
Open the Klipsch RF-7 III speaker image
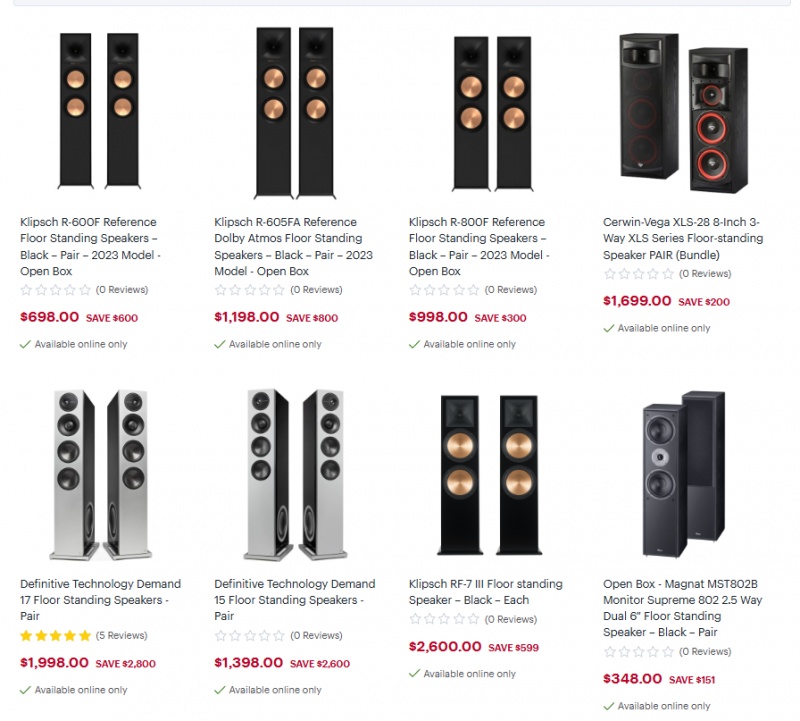click(x=489, y=475)
